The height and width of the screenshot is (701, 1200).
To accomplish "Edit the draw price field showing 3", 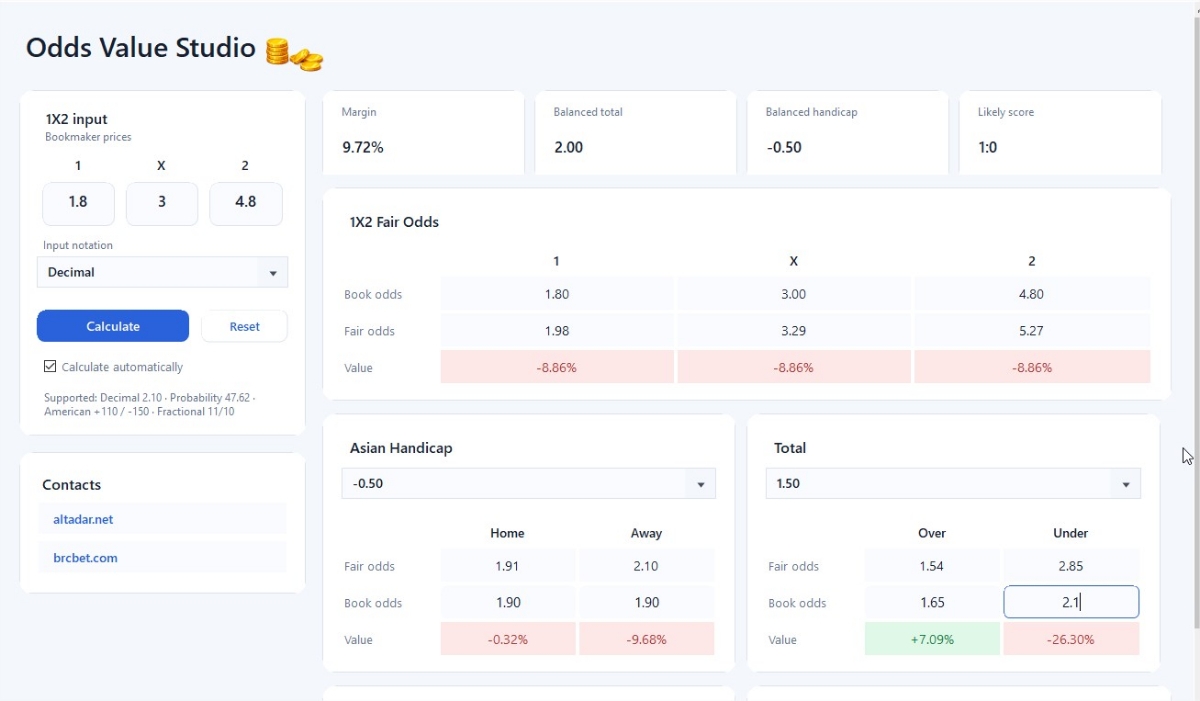I will click(162, 203).
